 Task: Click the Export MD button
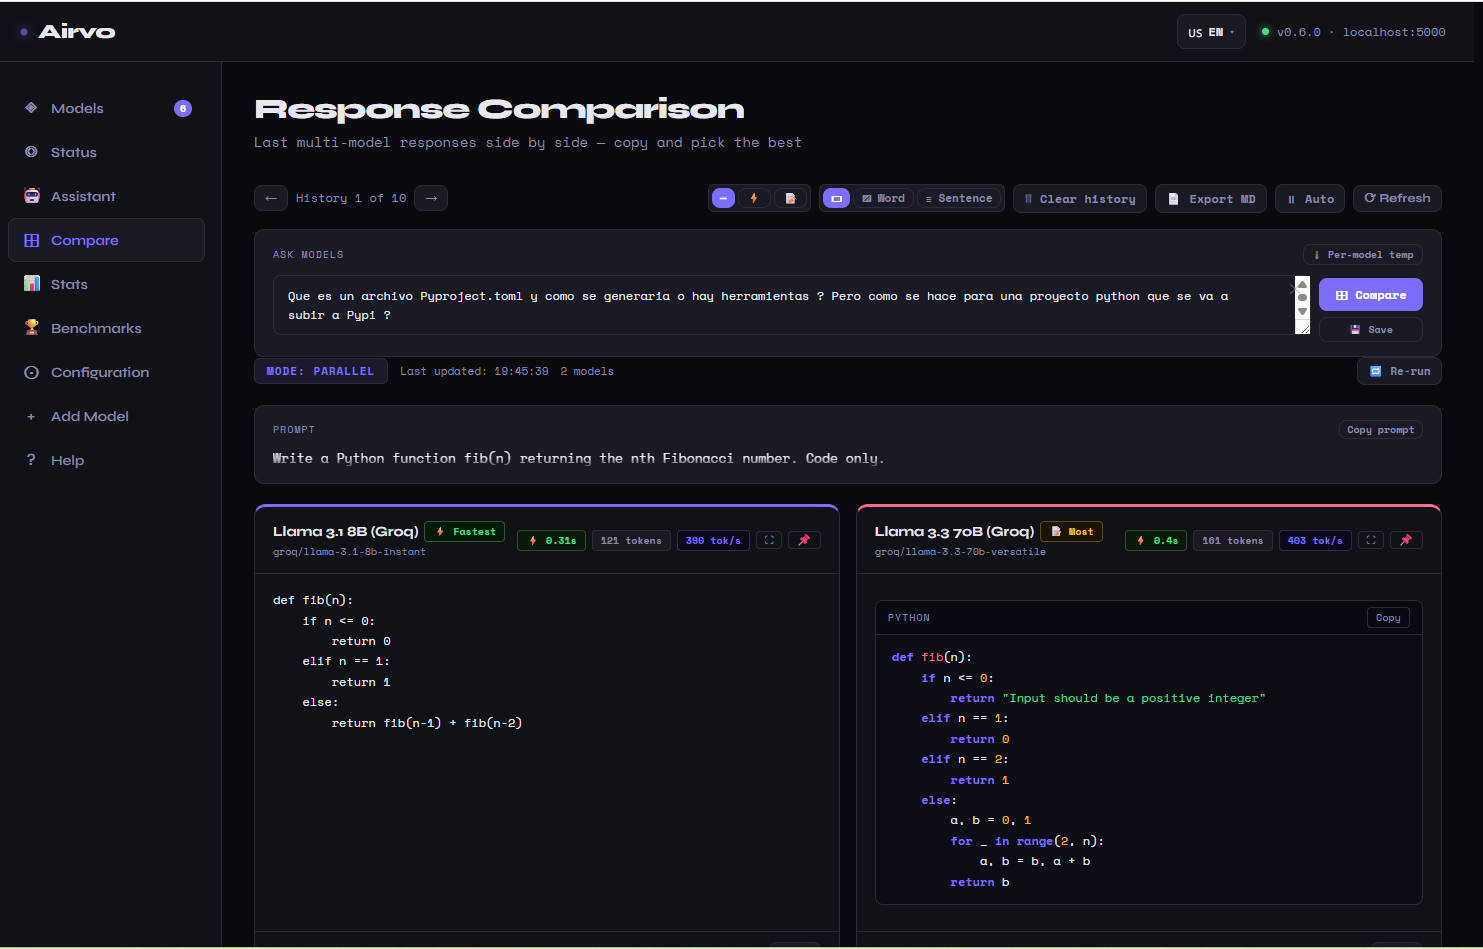[x=1211, y=198]
